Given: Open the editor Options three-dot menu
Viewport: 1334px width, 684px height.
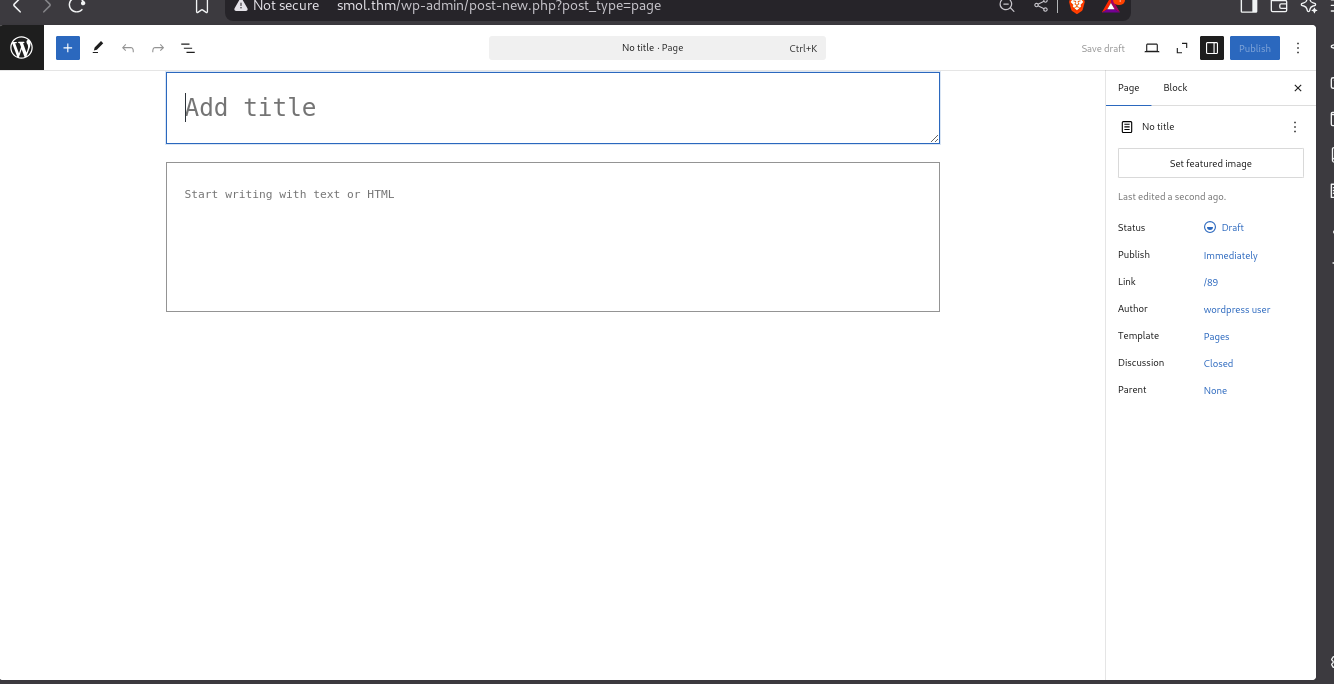Looking at the screenshot, I should point(1298,48).
